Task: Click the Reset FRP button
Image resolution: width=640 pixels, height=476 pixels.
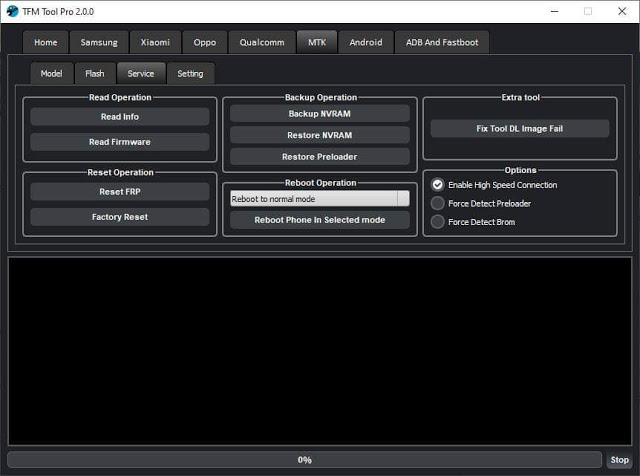Action: (120, 192)
